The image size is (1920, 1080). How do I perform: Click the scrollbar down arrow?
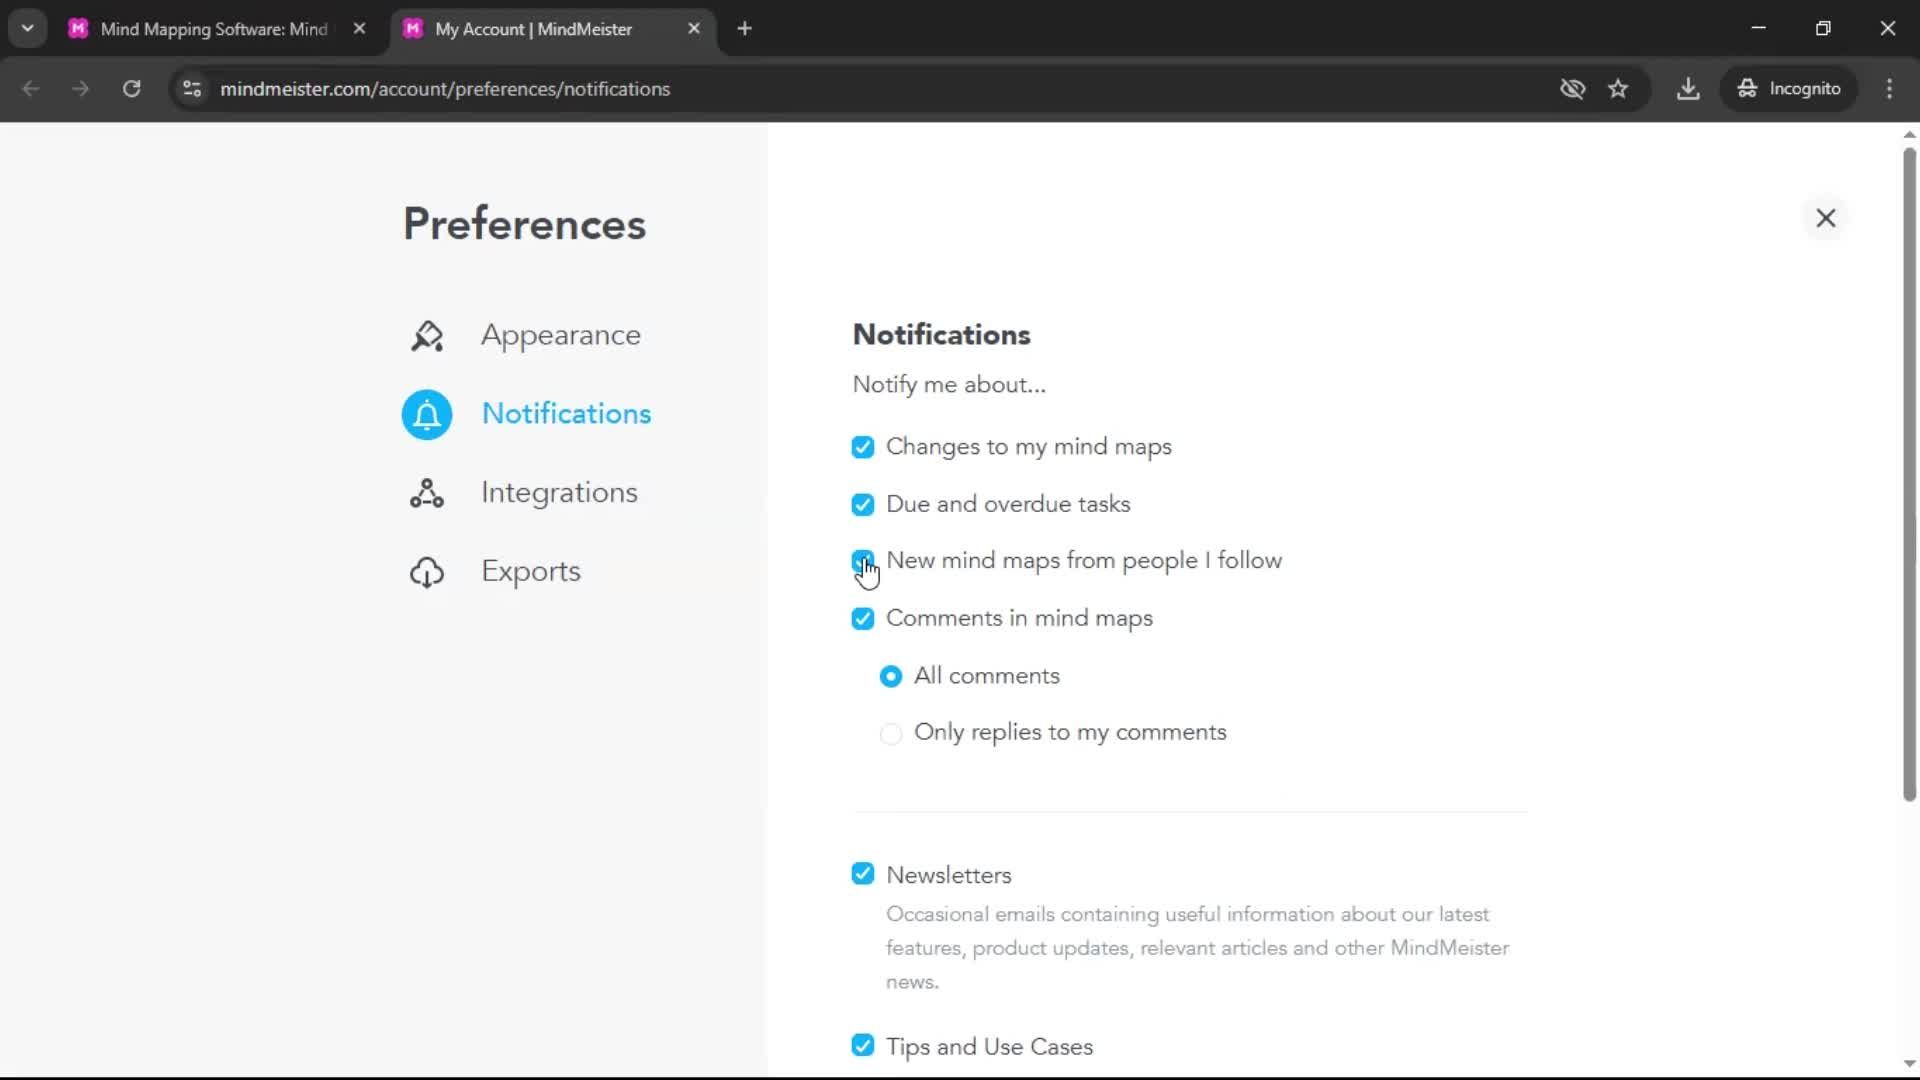click(1909, 1064)
